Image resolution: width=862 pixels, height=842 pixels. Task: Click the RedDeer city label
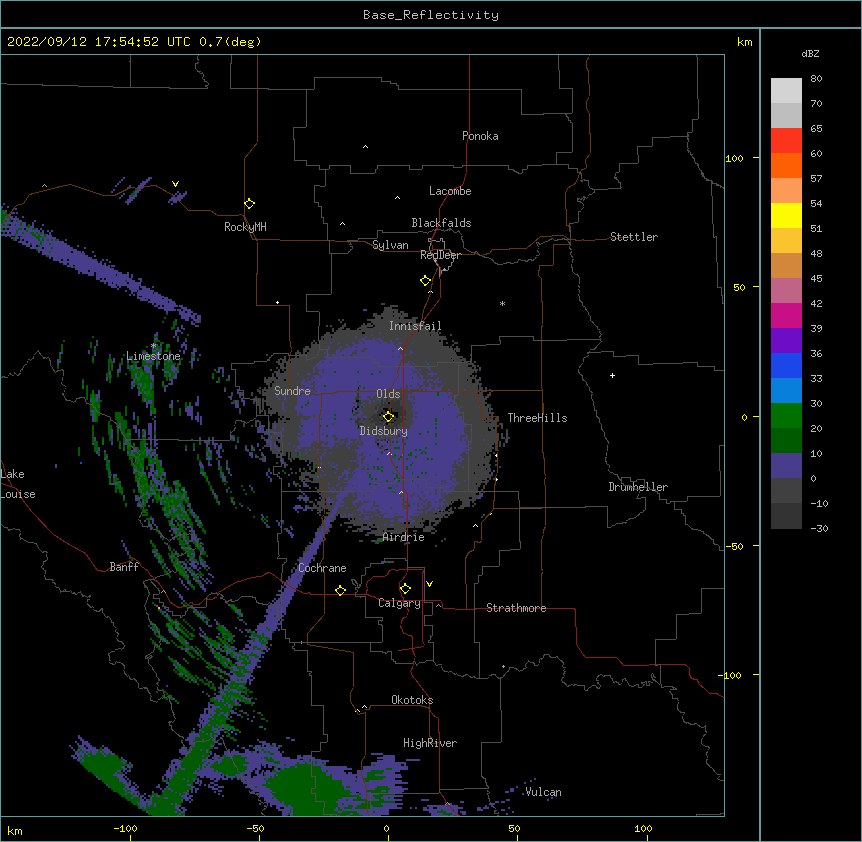(440, 255)
